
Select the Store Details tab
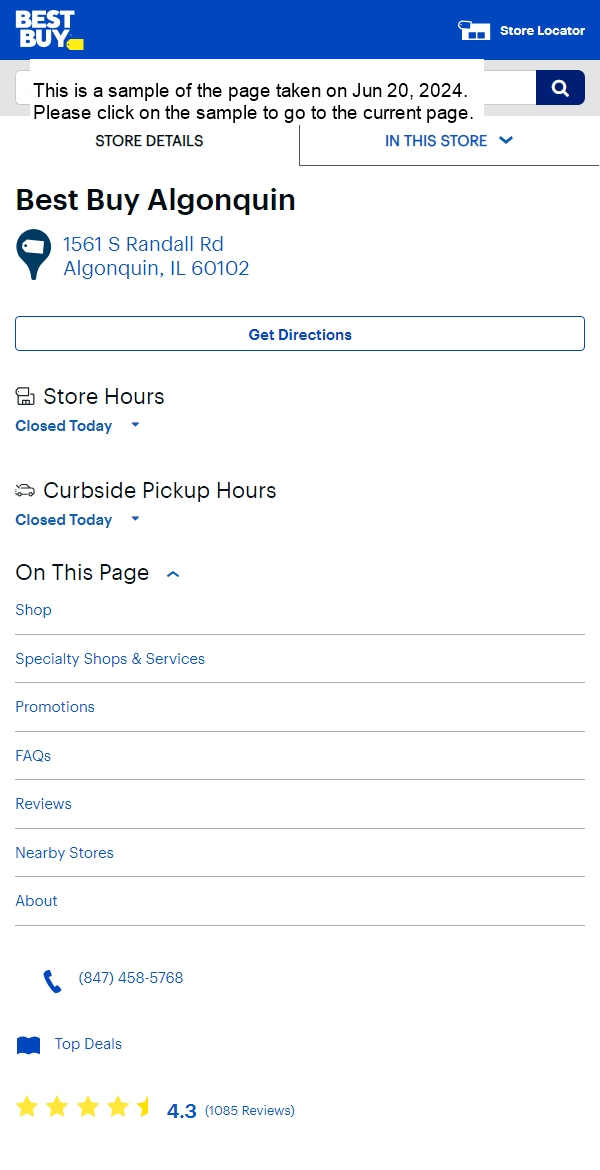[x=149, y=141]
